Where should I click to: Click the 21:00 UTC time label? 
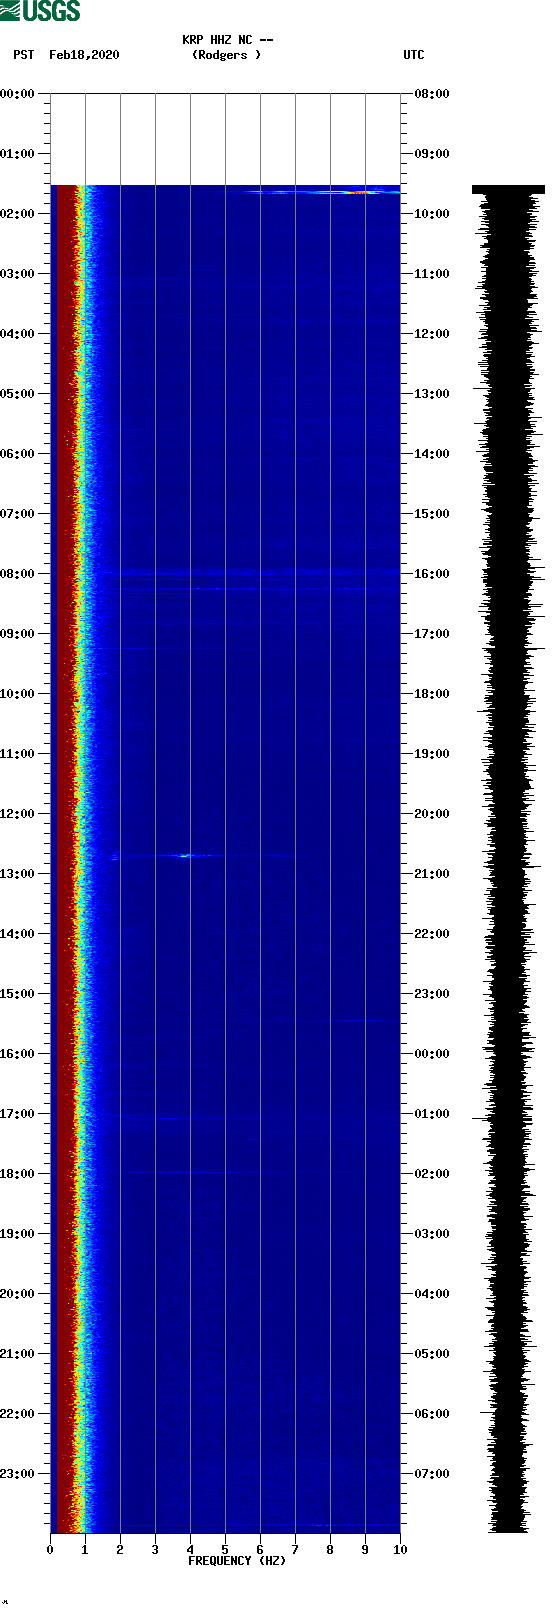pos(432,874)
